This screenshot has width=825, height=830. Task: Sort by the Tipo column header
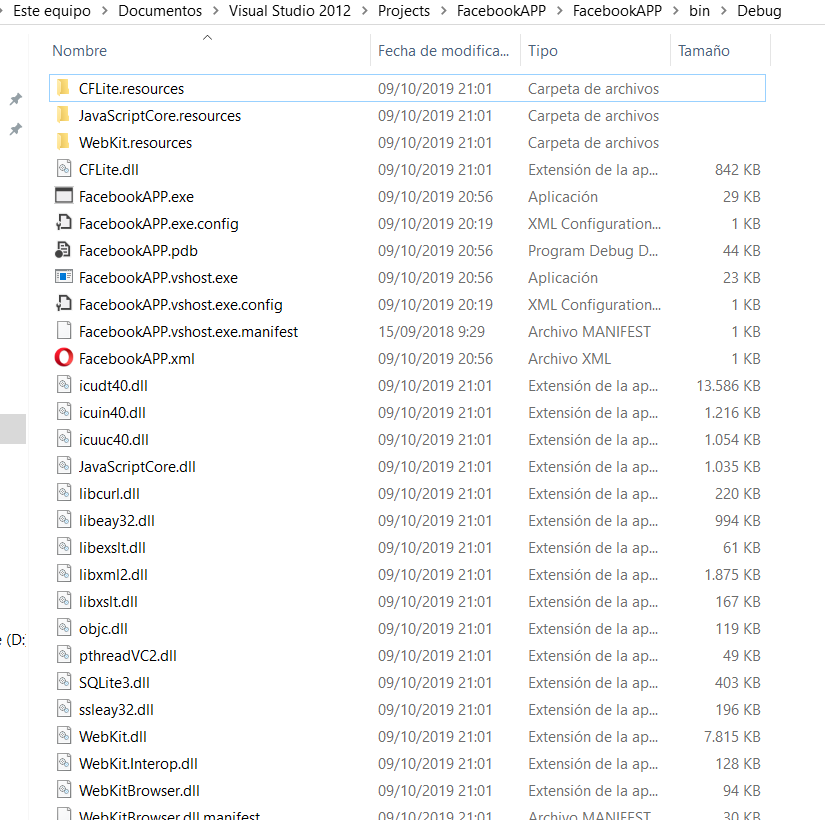[542, 51]
